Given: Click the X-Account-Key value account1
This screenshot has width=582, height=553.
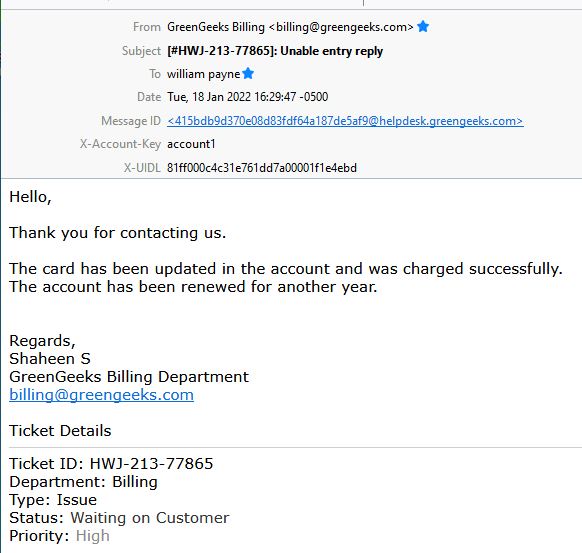Looking at the screenshot, I should [191, 144].
